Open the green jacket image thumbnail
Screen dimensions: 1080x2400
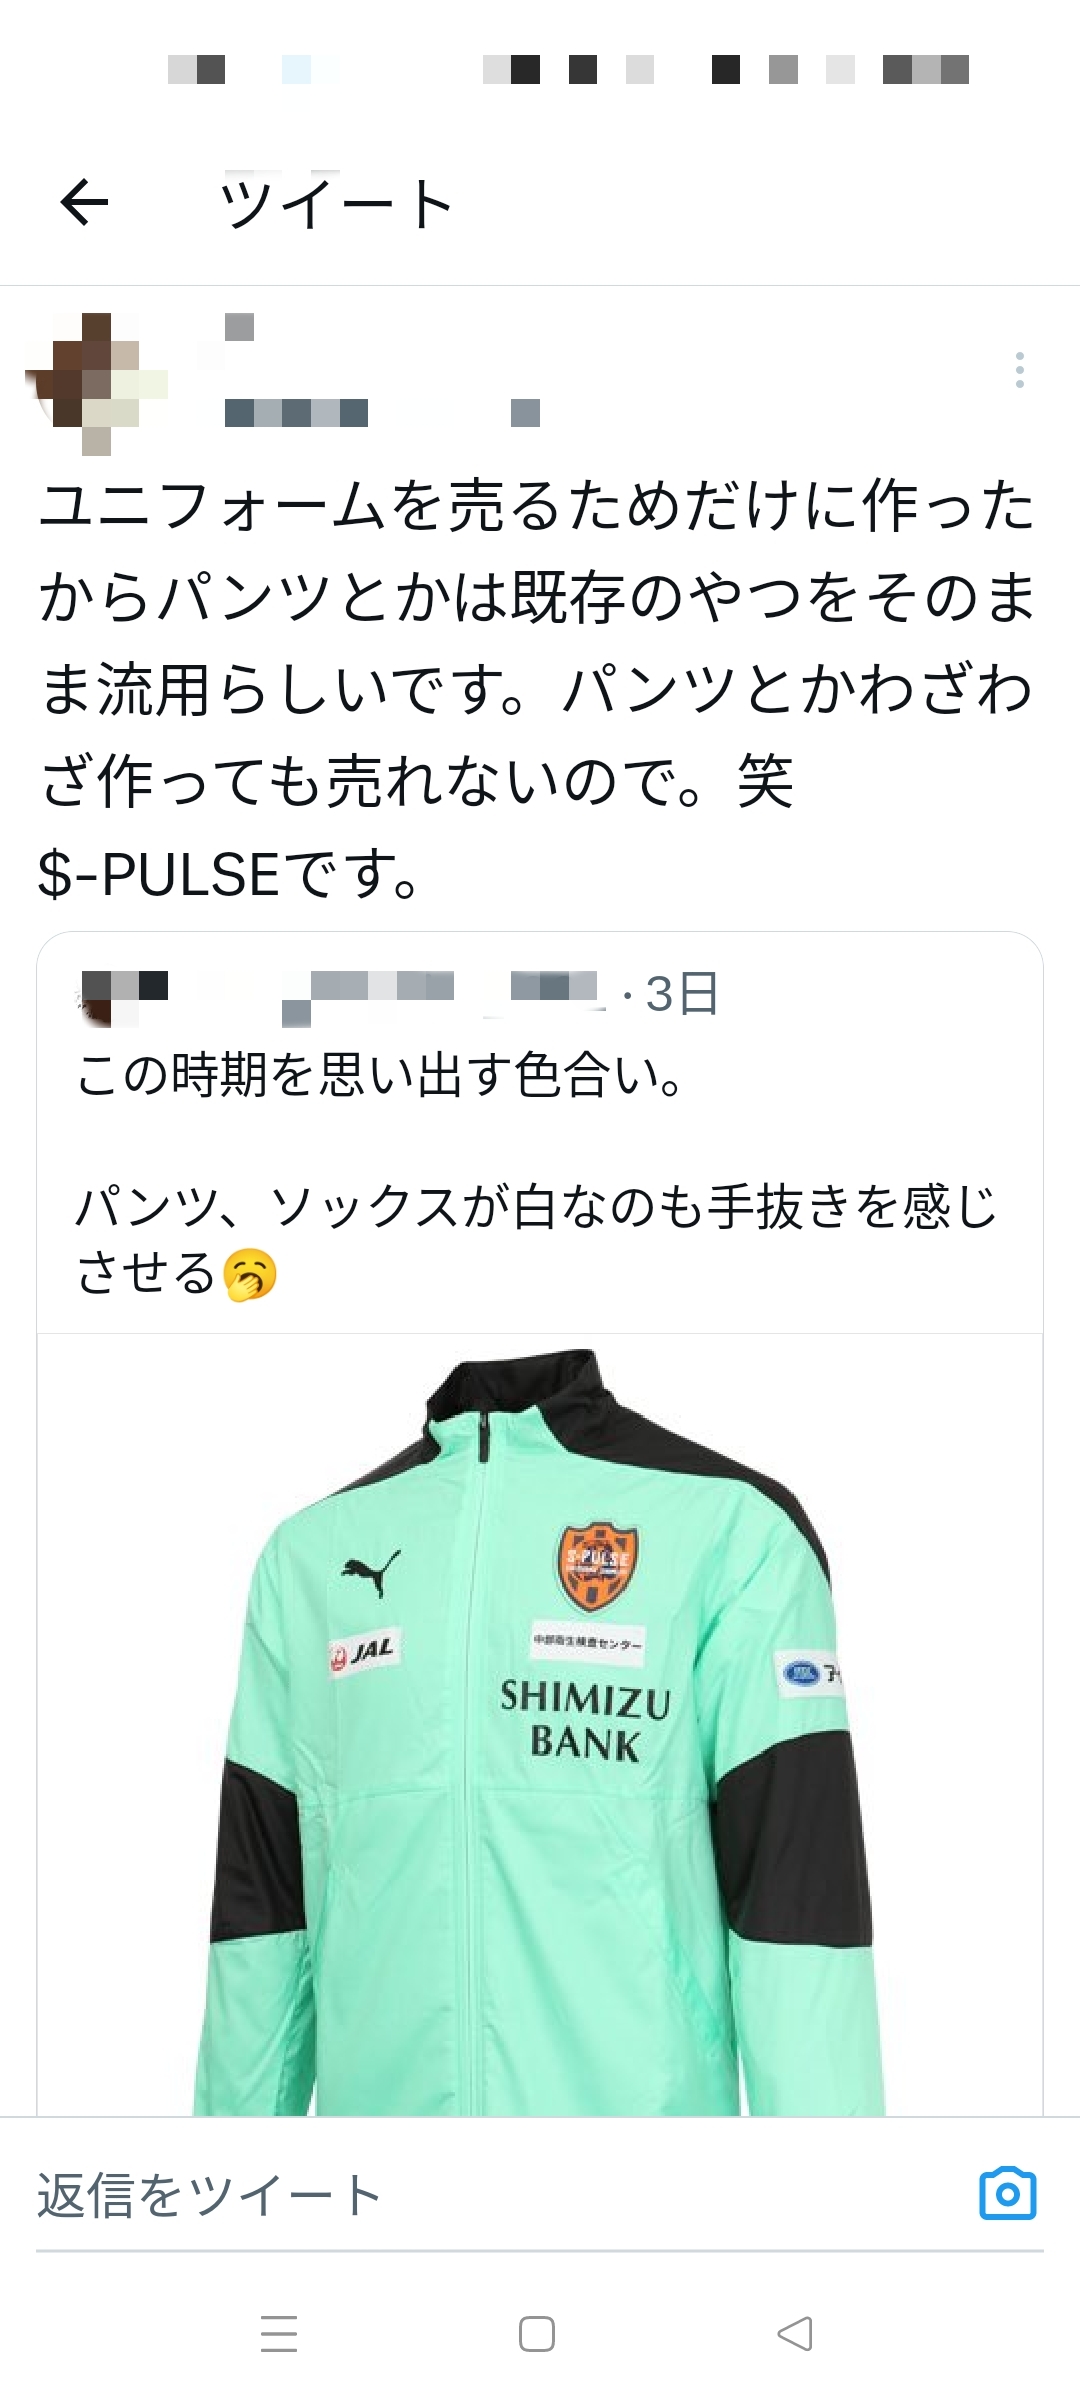coord(540,1724)
